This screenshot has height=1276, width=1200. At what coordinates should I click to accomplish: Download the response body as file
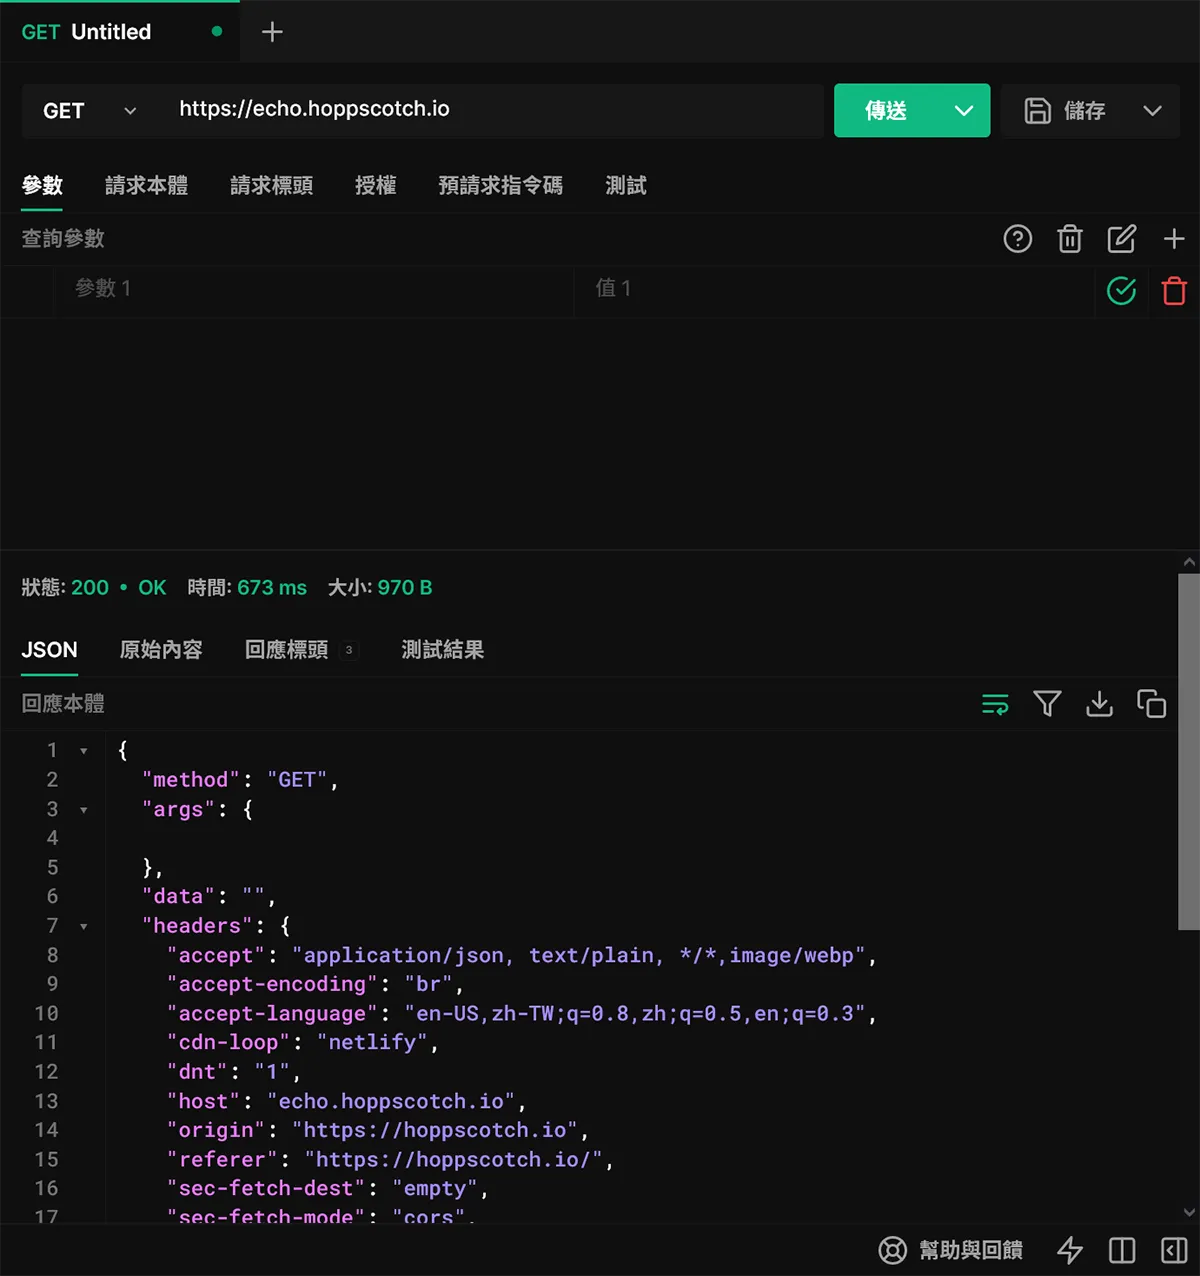pos(1099,704)
